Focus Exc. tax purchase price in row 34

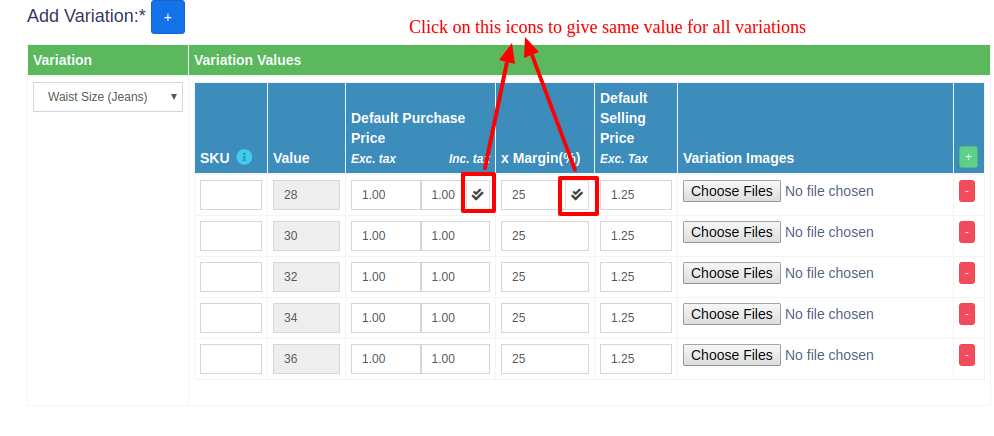(x=385, y=317)
